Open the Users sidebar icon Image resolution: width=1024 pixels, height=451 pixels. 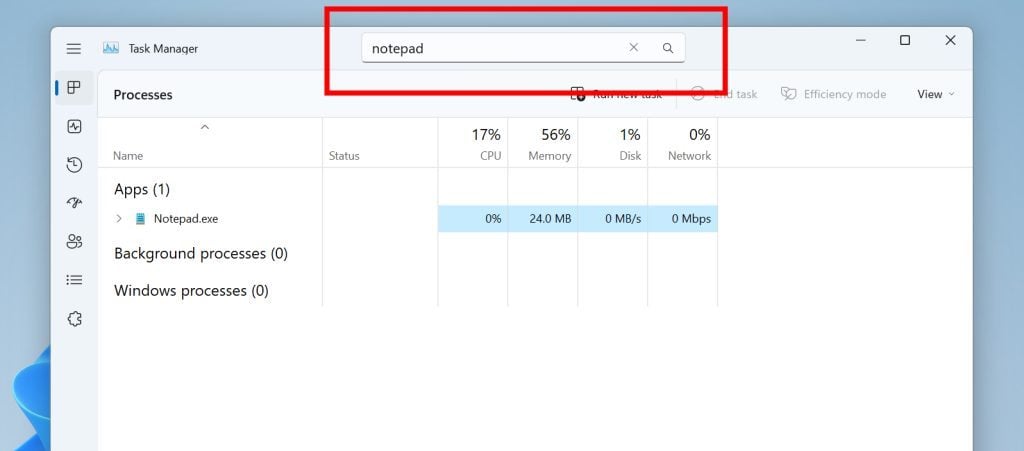(x=74, y=241)
